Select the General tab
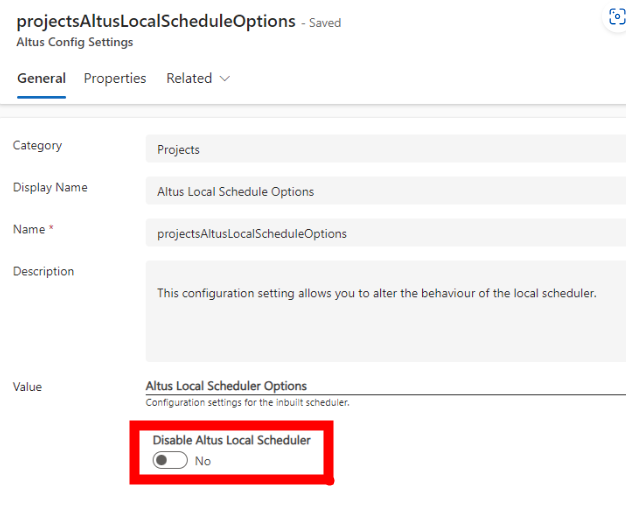Viewport: 626px width, 512px height. click(42, 78)
